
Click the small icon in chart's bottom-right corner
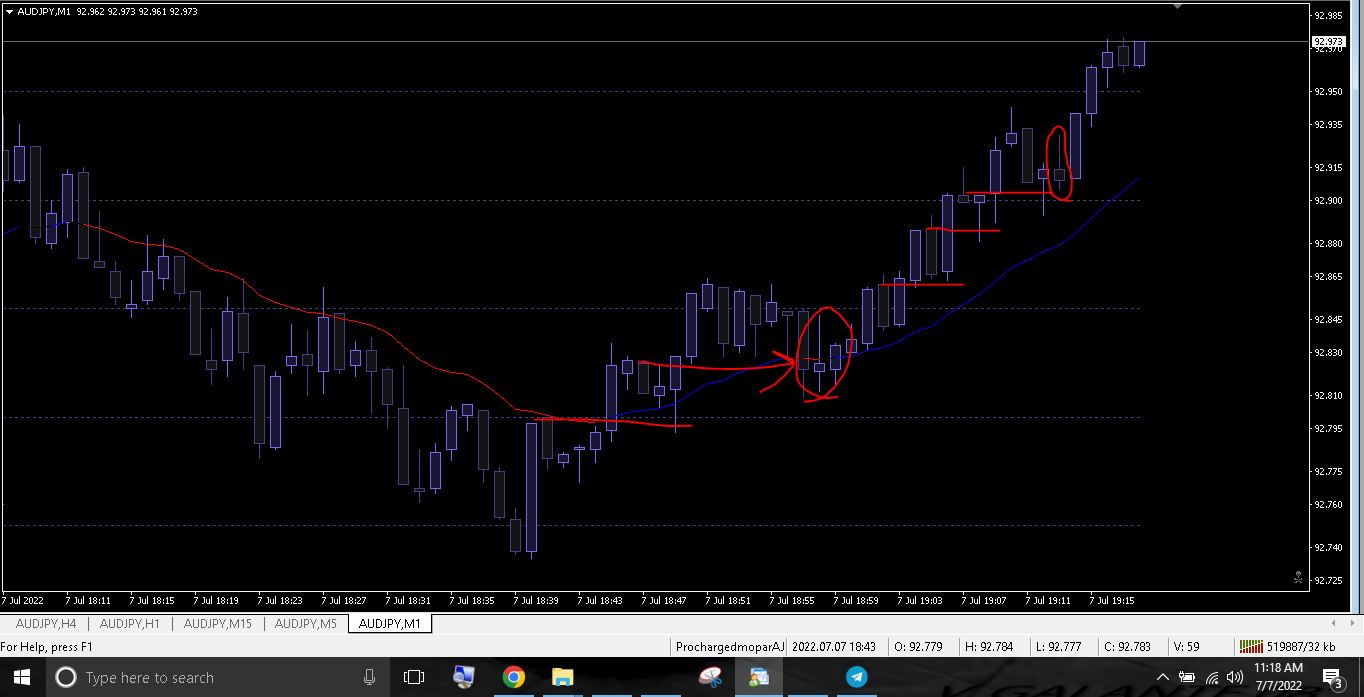tap(1297, 577)
